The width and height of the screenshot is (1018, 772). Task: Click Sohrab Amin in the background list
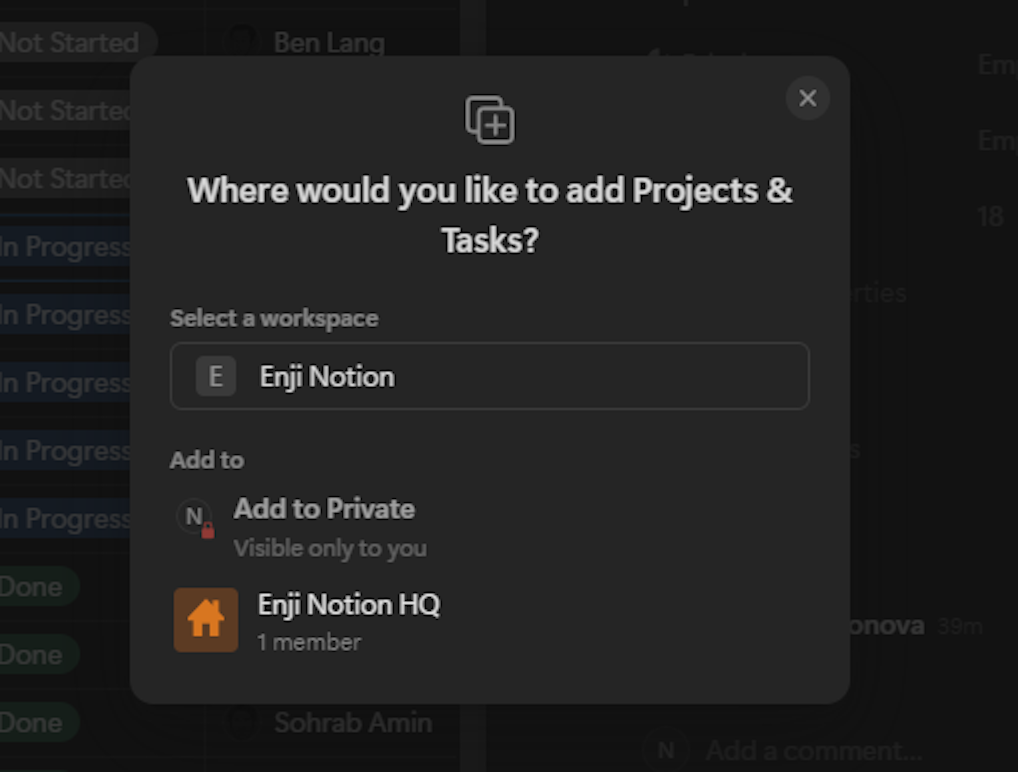pyautogui.click(x=353, y=722)
